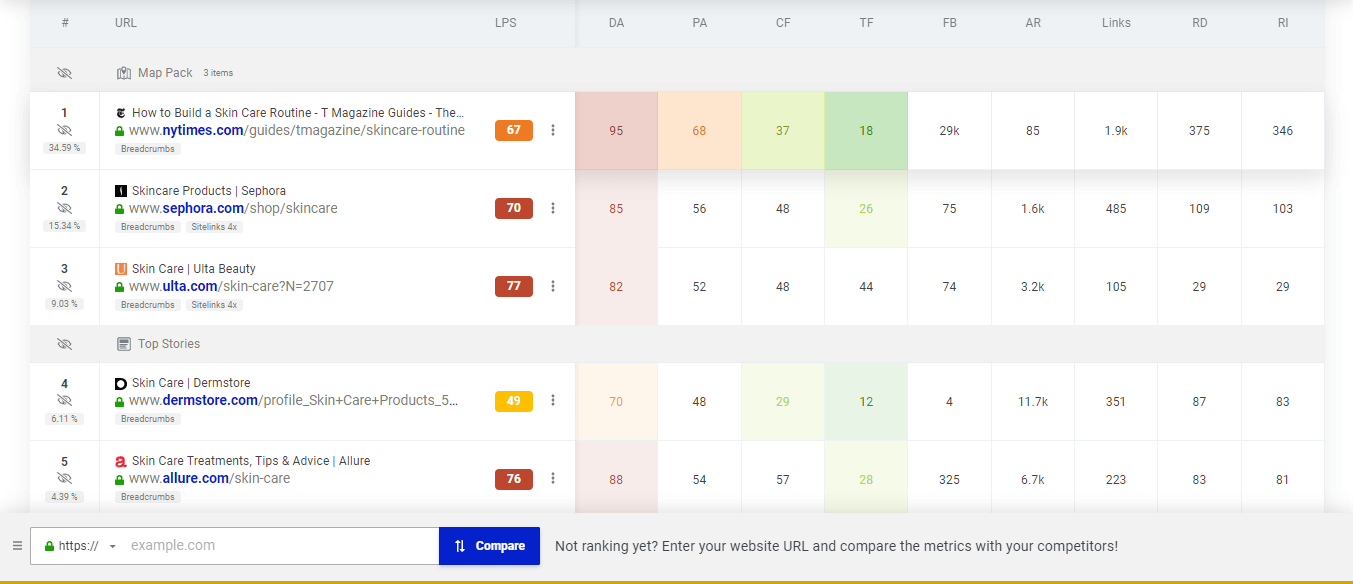Sort by the LPS column header

506,23
